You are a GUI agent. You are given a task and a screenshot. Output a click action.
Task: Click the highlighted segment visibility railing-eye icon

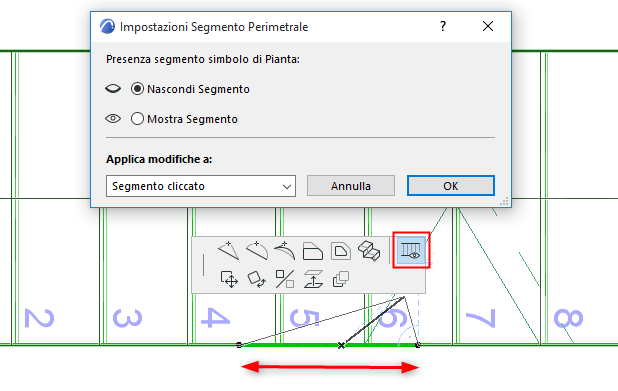coord(411,250)
